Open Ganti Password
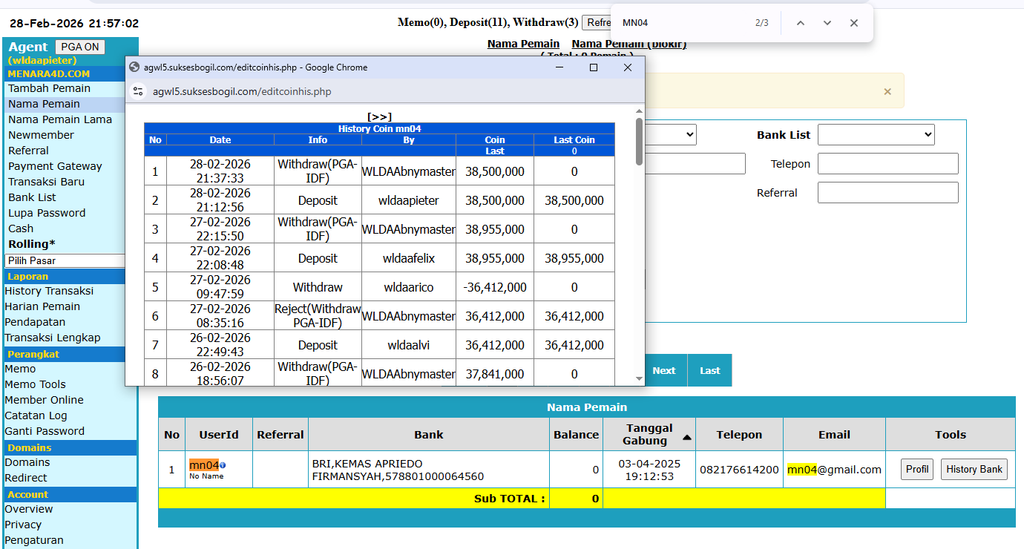Screen dimensions: 1024x549 (44, 431)
